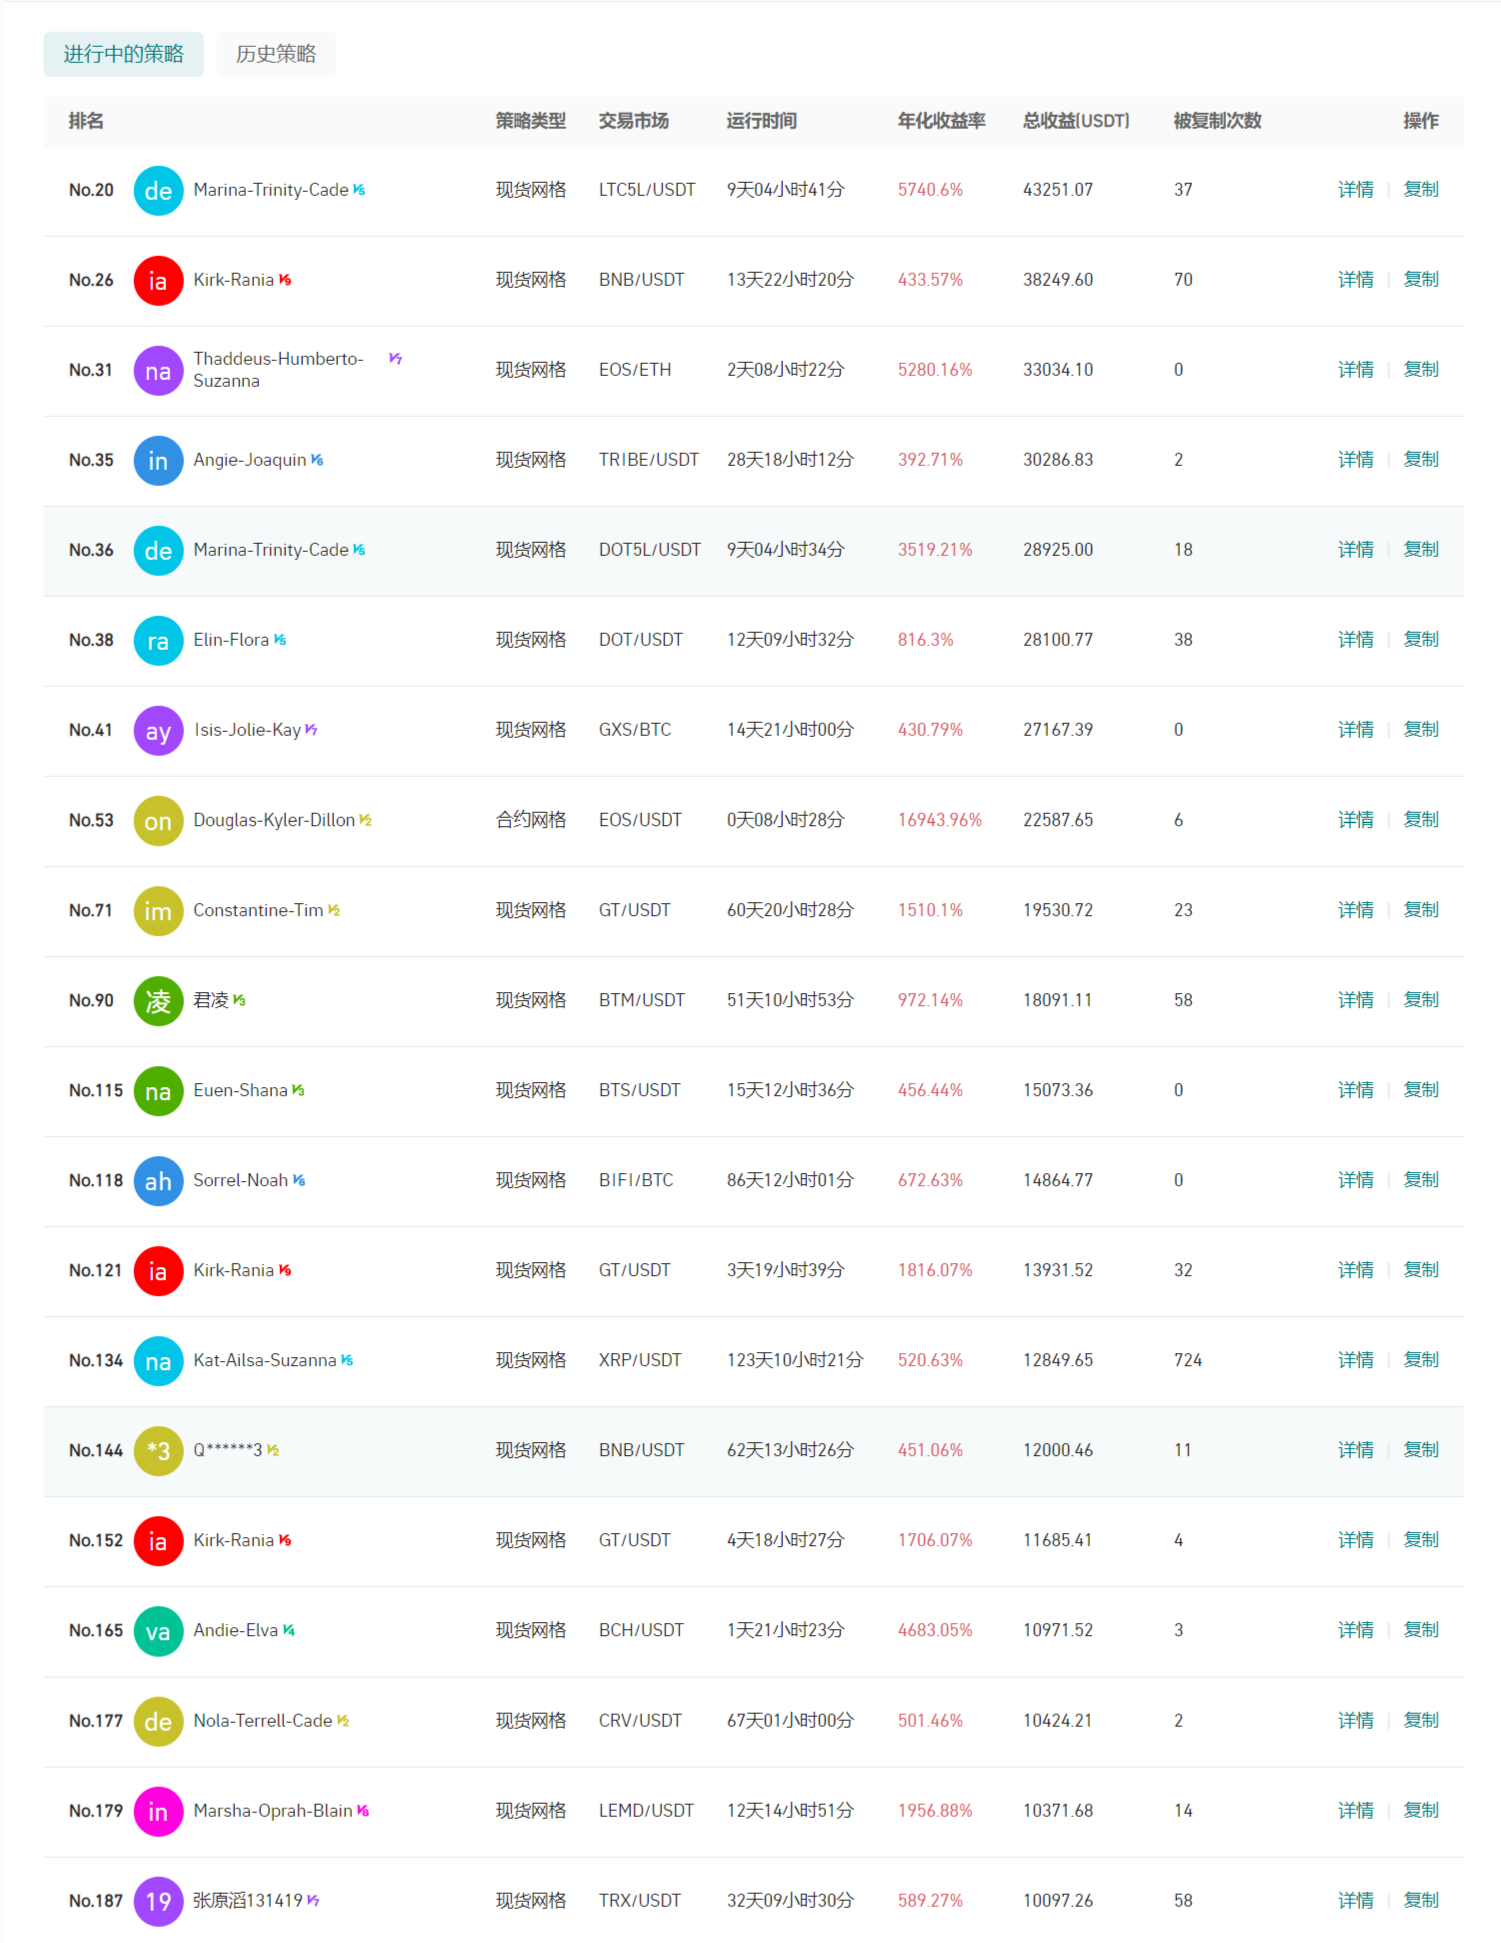
Task: Open 详情 for the CRV/USDT strategy
Action: click(1356, 1720)
